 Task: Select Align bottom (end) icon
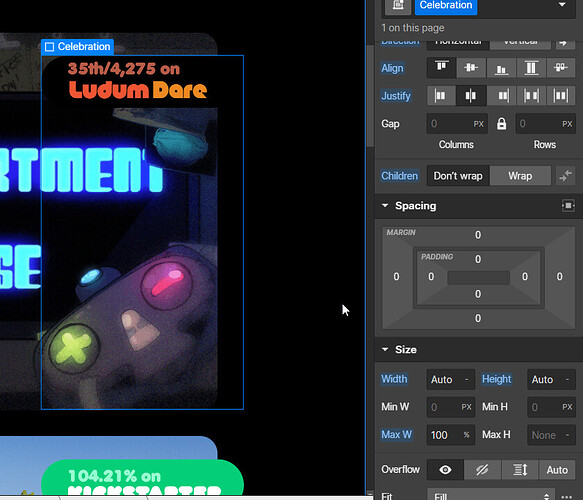pyautogui.click(x=501, y=68)
